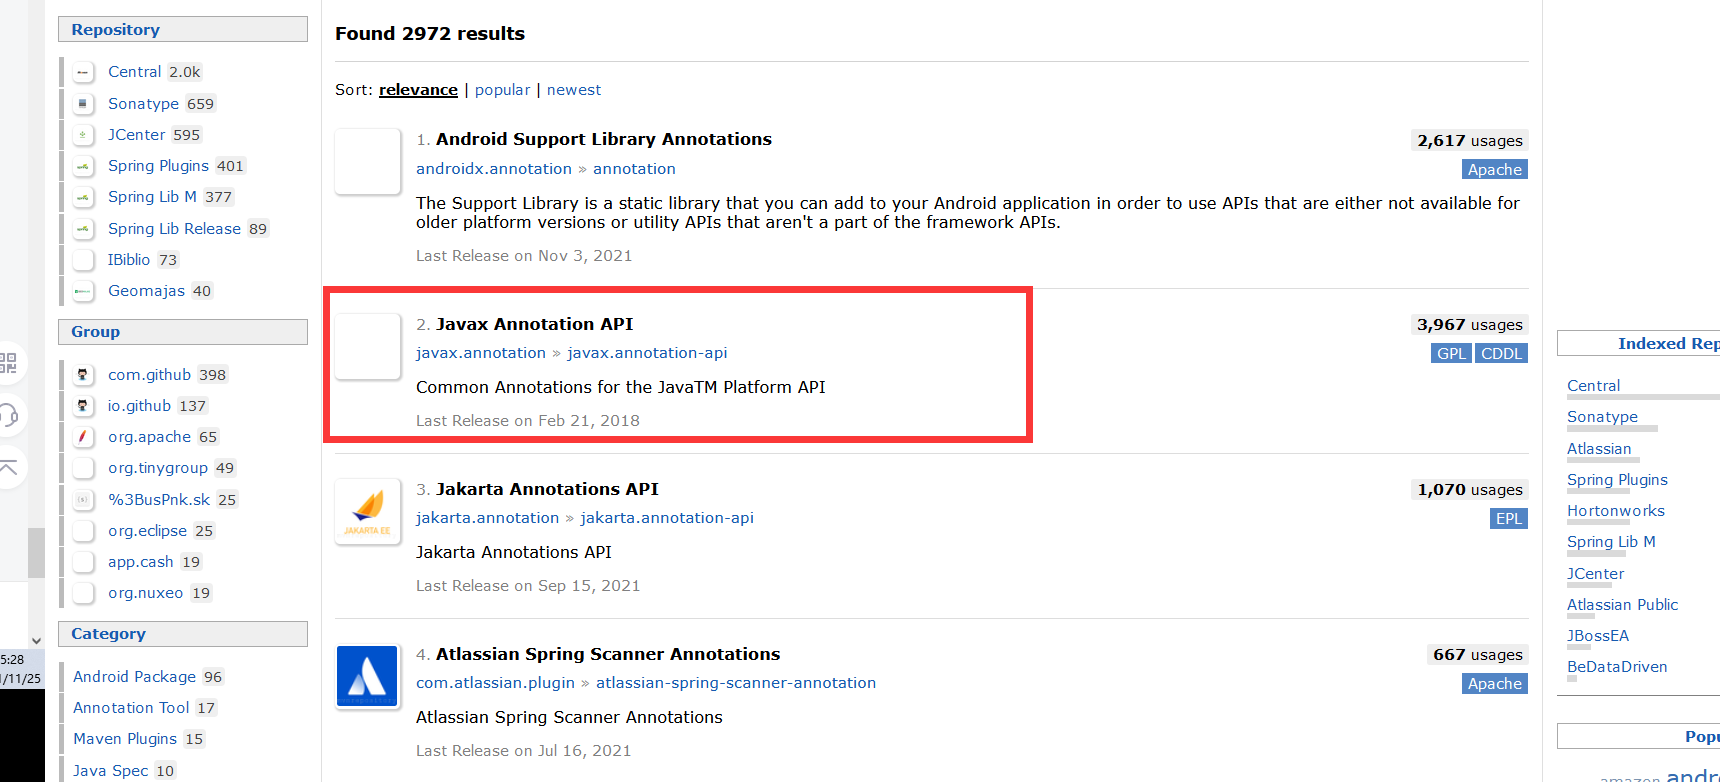Screen dimensions: 1720x782
Task: Open Hortonworks in Indexed Repositories list
Action: click(x=1616, y=511)
